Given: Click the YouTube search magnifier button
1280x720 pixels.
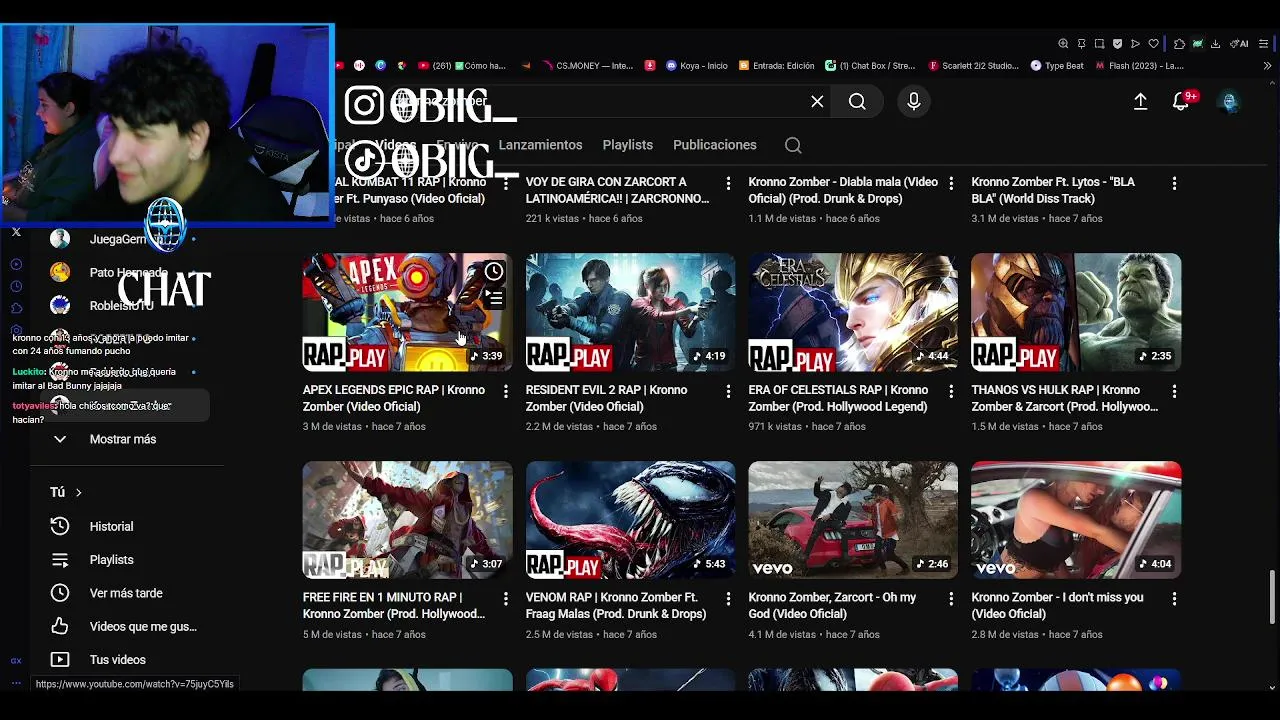Looking at the screenshot, I should pos(857,101).
